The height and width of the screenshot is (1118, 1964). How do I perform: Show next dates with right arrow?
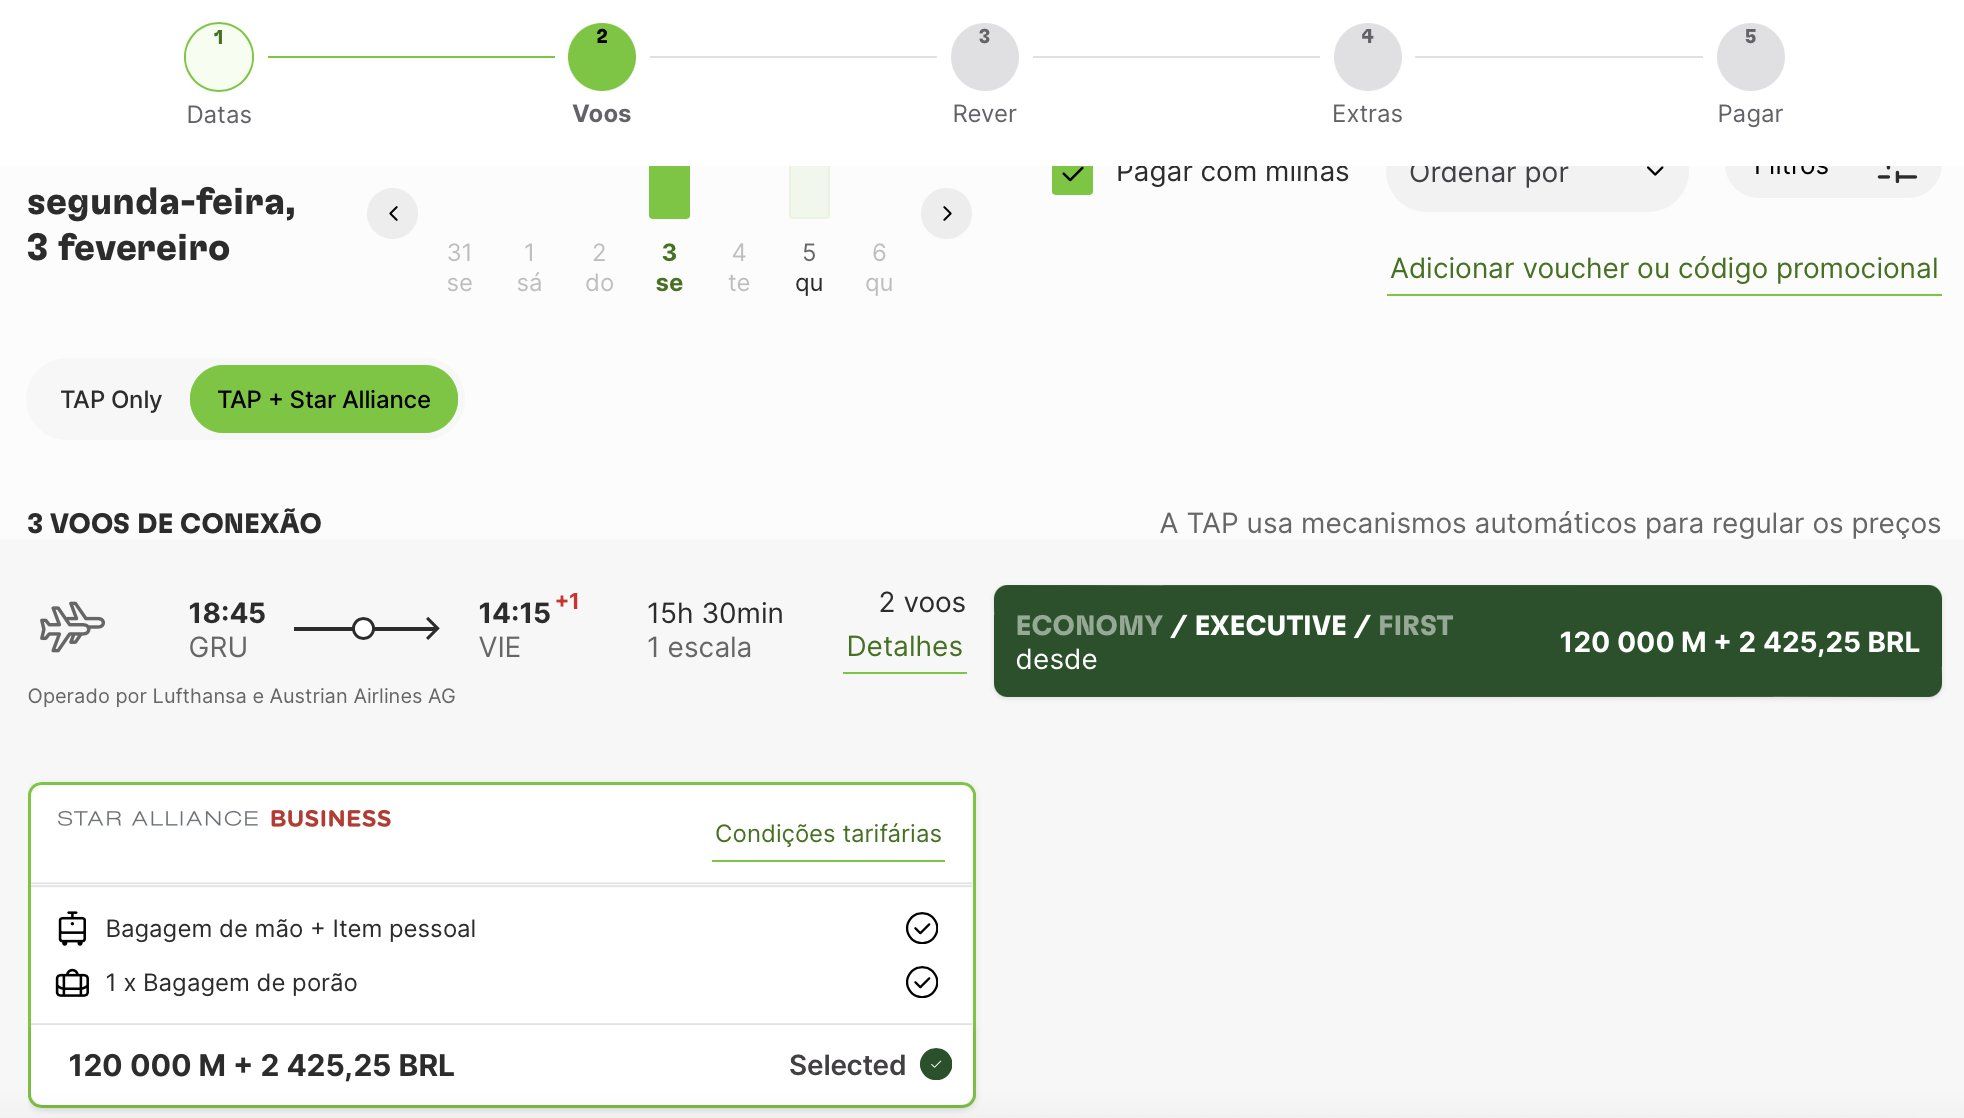pos(946,213)
